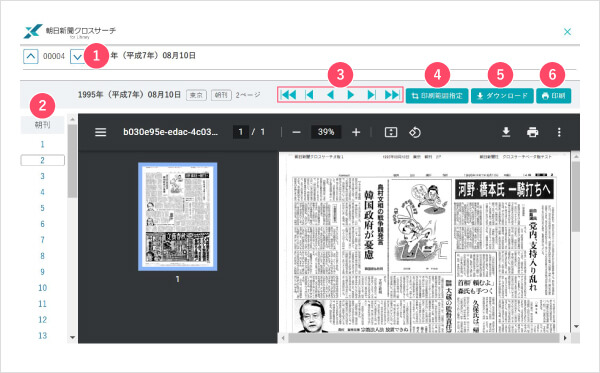Click the 印刷範囲指定 print range button
600x373 pixels.
437,96
